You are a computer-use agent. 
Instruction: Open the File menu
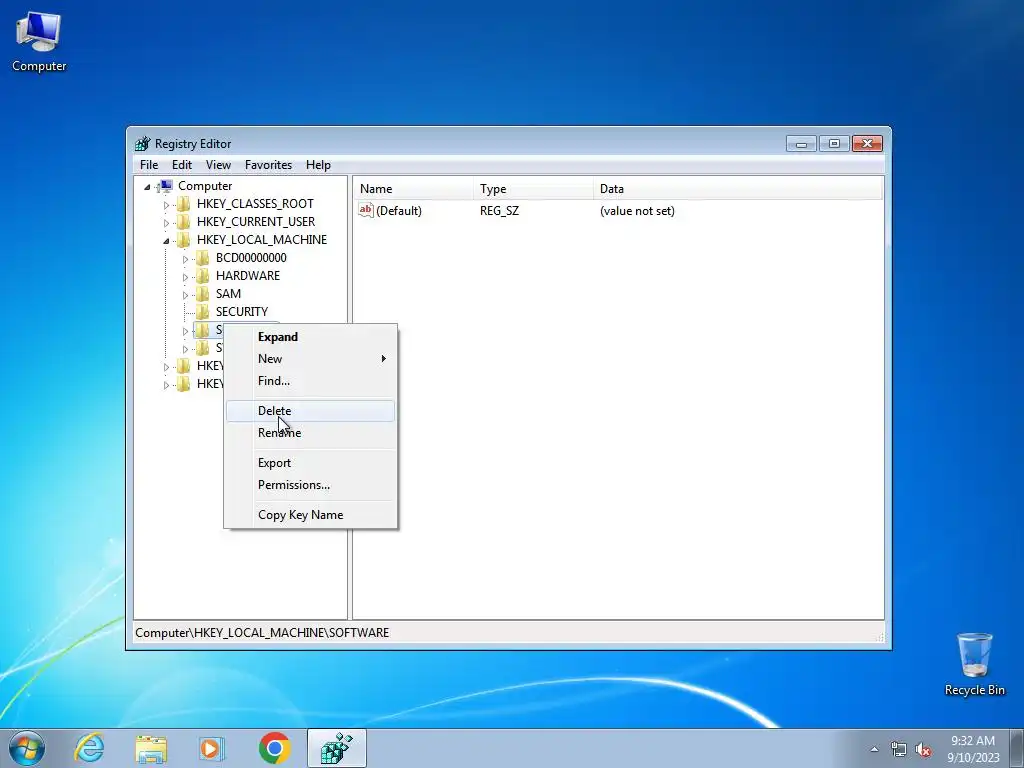[x=149, y=165]
